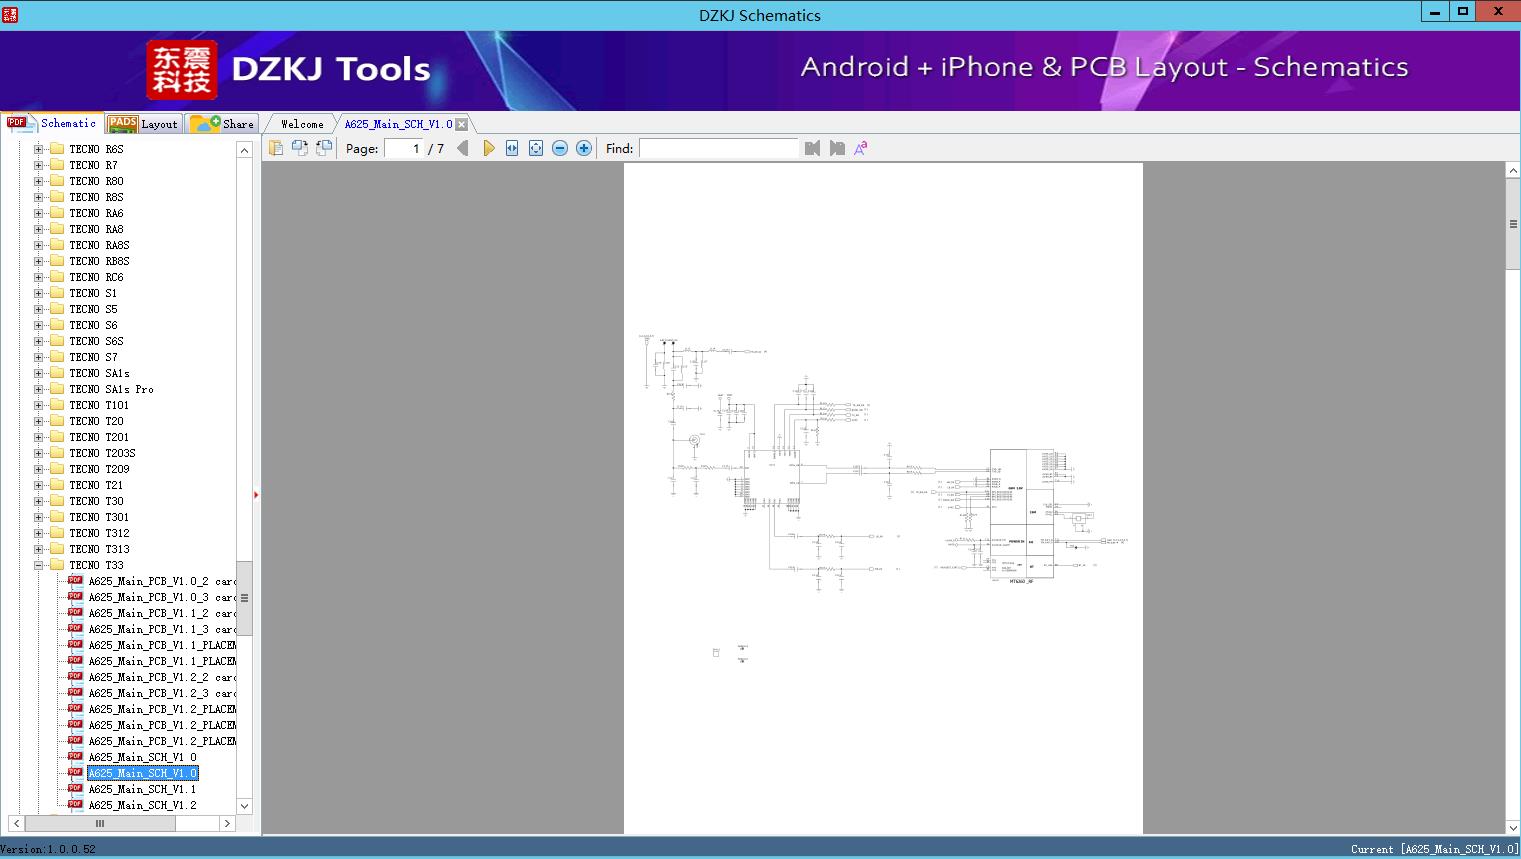This screenshot has height=859, width=1521.
Task: Expand the TECNO S1 folder
Action: 39,293
